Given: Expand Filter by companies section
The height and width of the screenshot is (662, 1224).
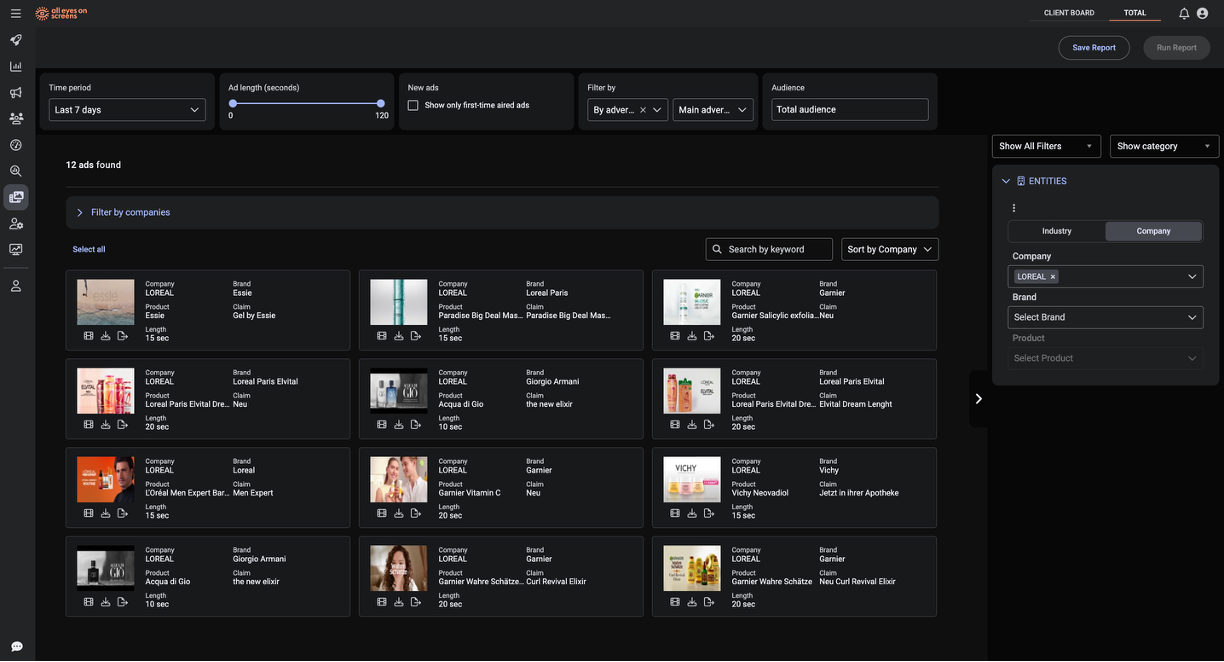Looking at the screenshot, I should tap(502, 212).
